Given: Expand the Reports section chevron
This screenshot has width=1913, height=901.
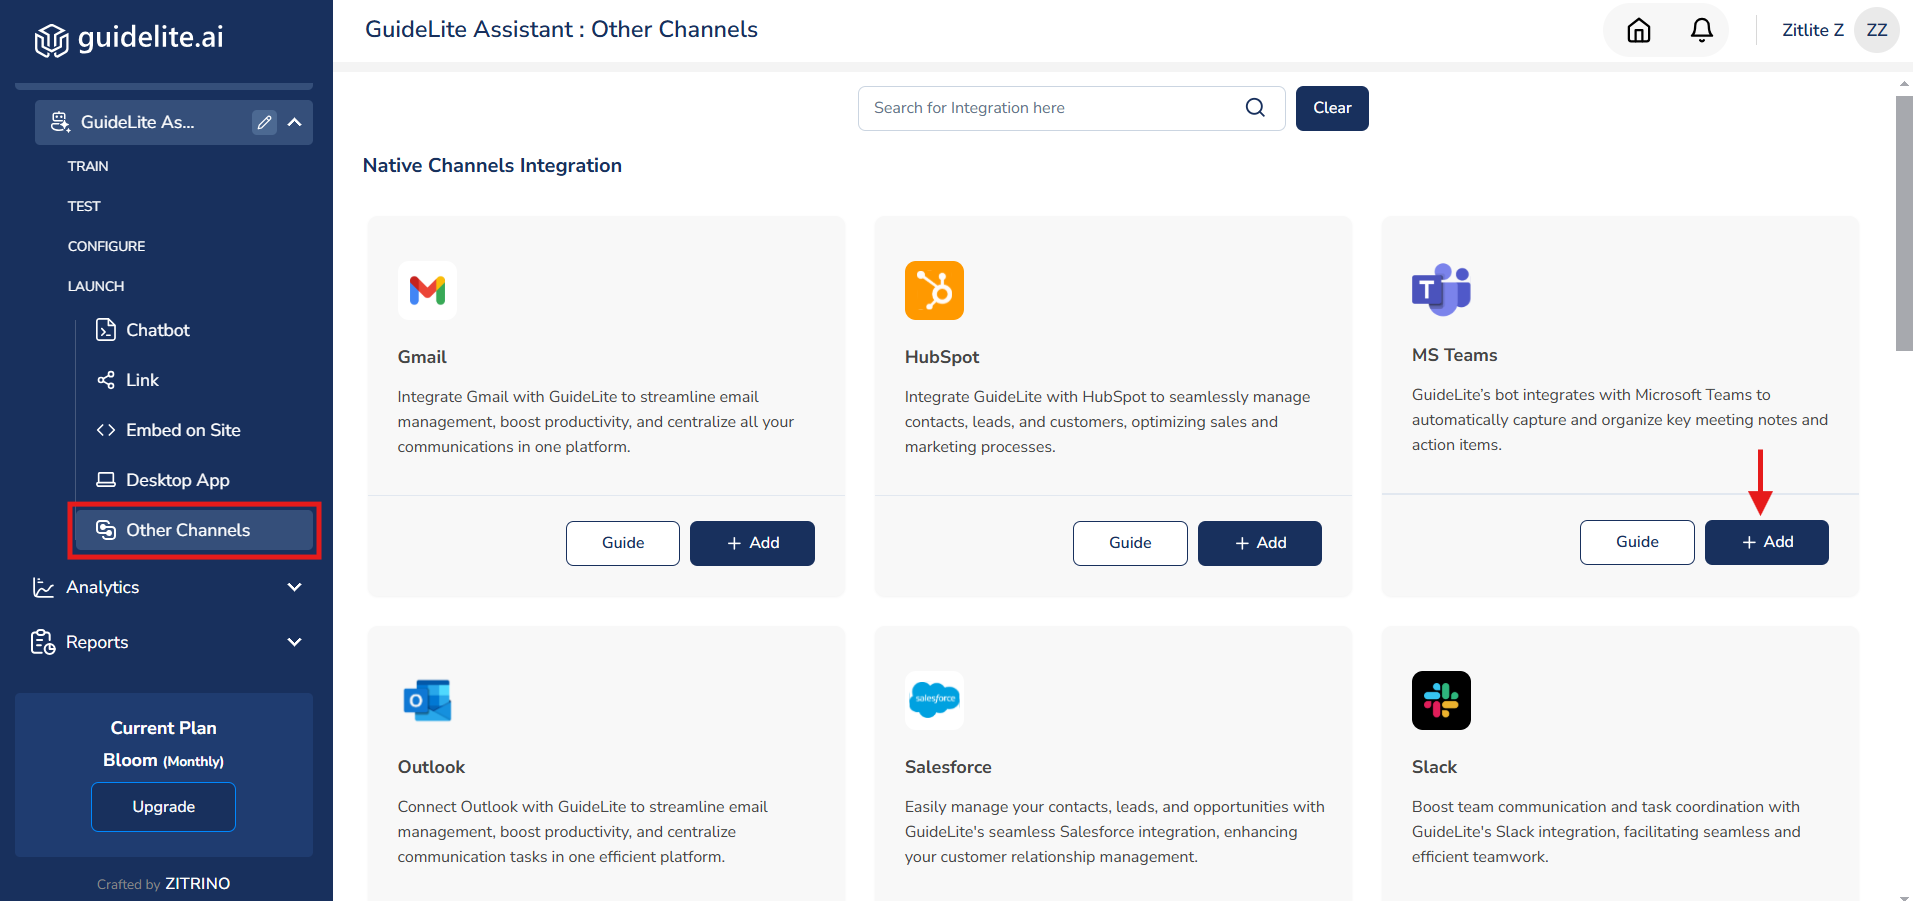Looking at the screenshot, I should point(295,642).
